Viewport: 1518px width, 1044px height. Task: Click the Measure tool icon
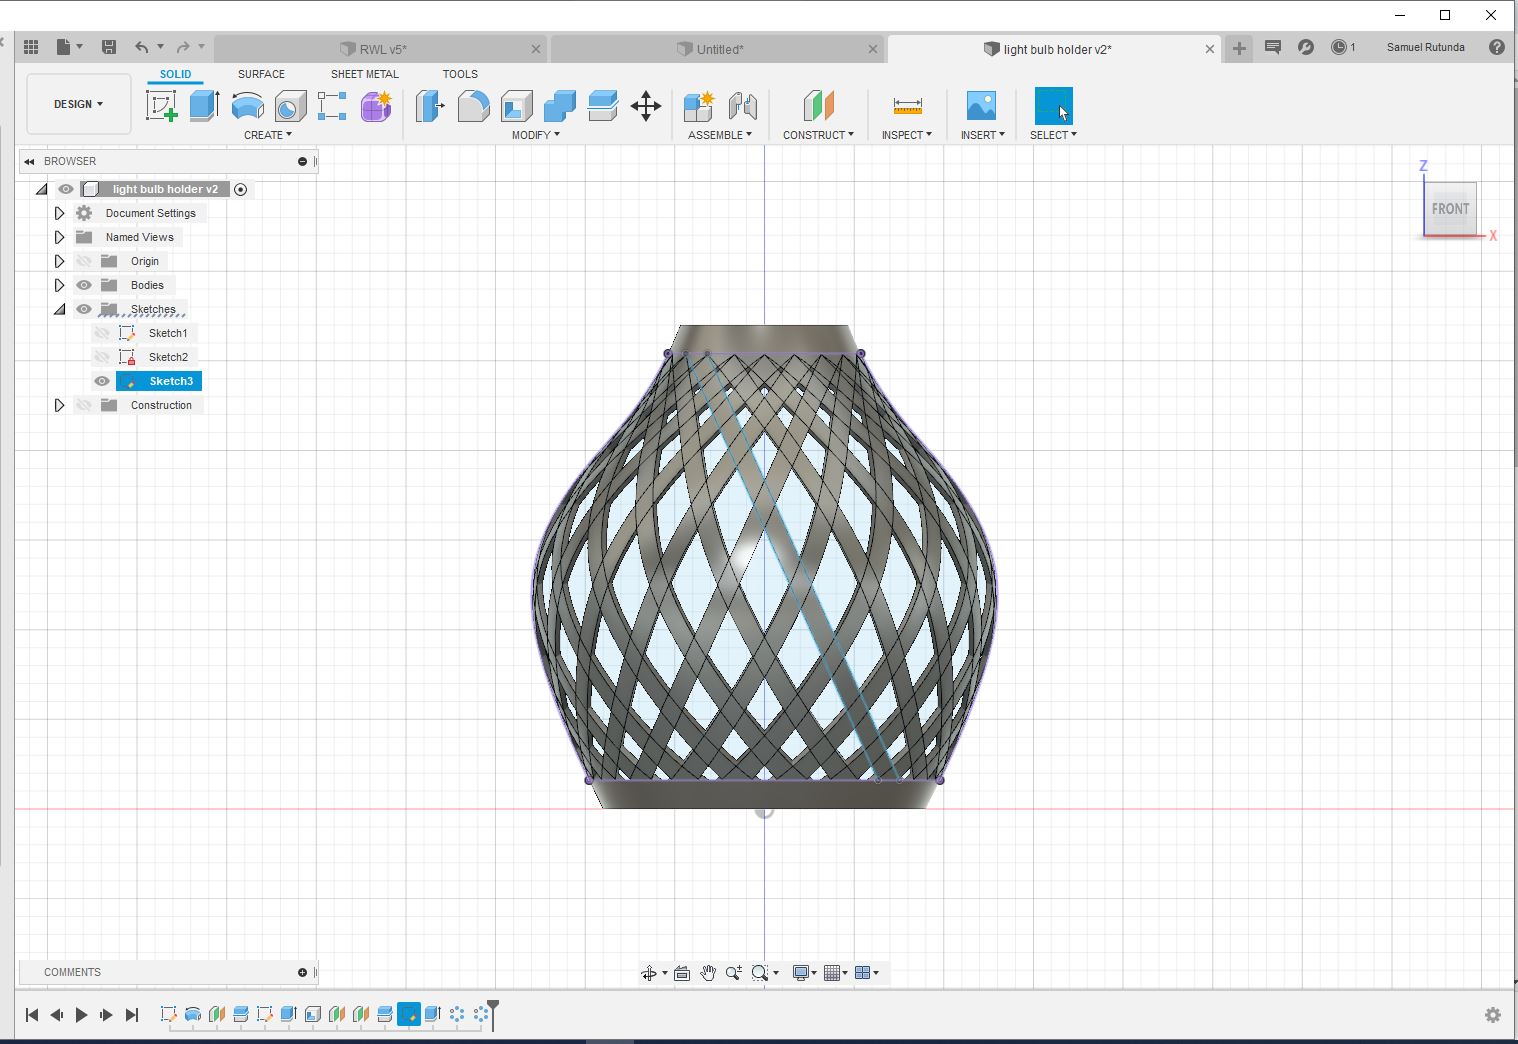907,106
